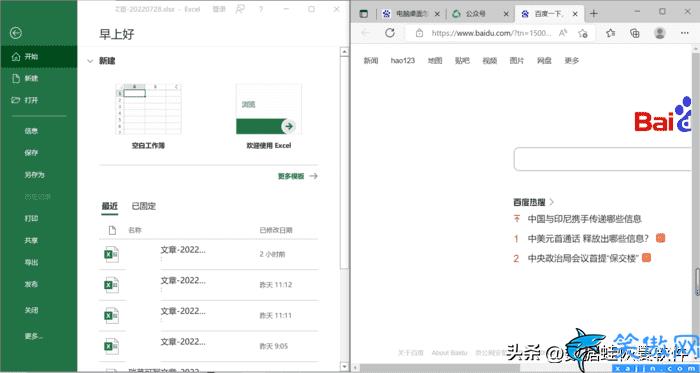The image size is (700, 373).
Task: Click Excel file icon of the 昨天 11:12 row
Action: point(111,285)
